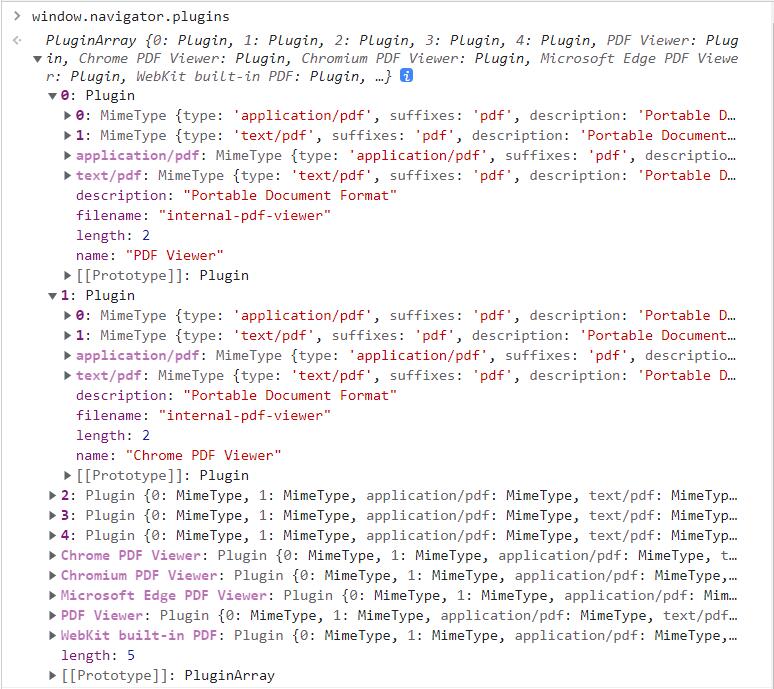Expand application/pdf MimeType under 0: Plugin
Screen dimensions: 774x689
click(x=68, y=156)
